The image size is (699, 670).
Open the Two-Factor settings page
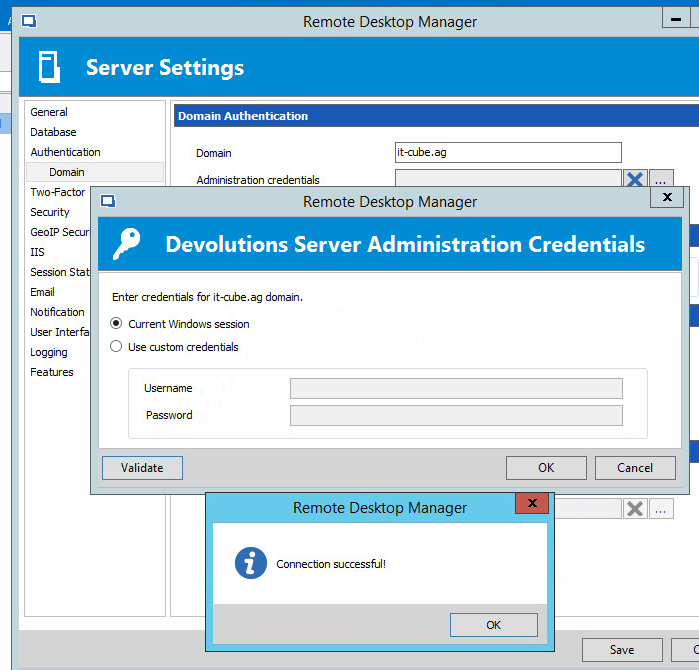point(58,192)
